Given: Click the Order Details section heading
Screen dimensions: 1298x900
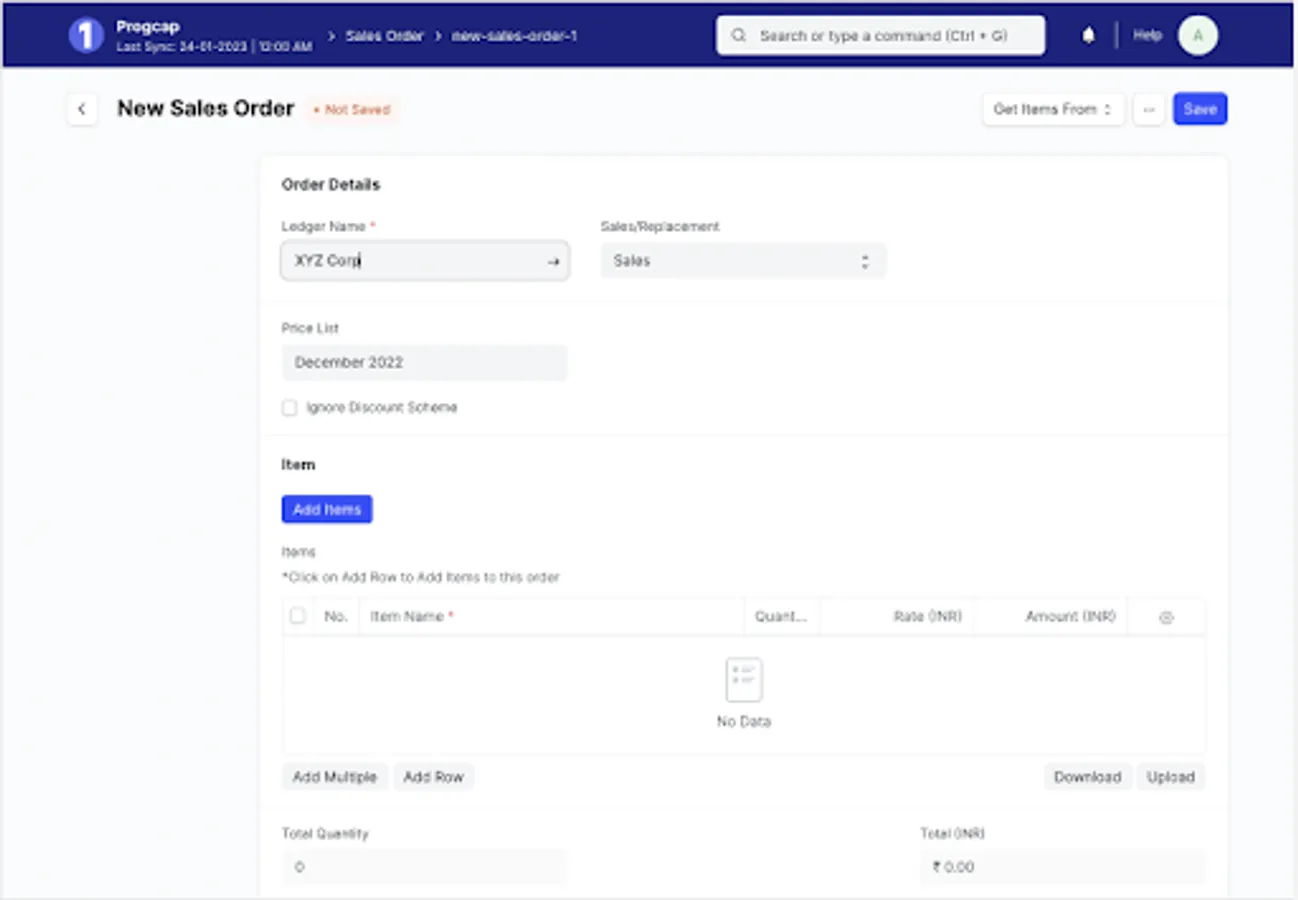Looking at the screenshot, I should [331, 185].
